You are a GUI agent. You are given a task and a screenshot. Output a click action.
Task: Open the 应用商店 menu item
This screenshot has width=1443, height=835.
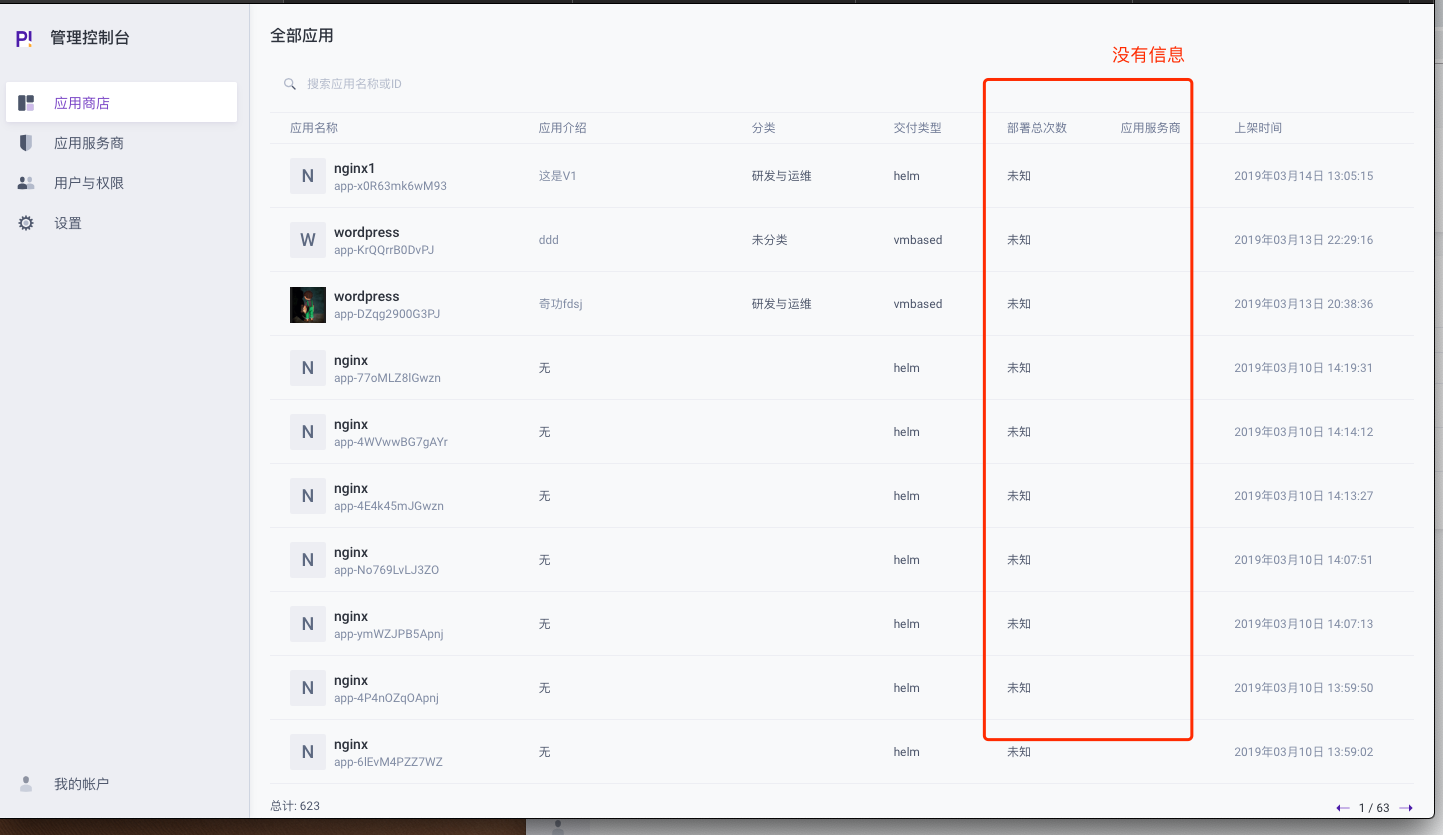pos(121,103)
